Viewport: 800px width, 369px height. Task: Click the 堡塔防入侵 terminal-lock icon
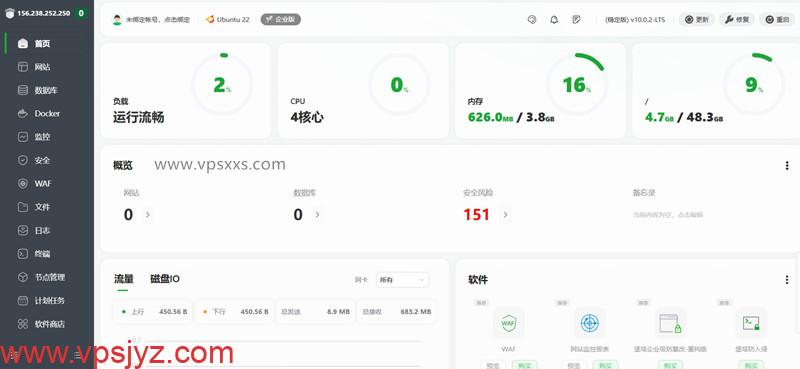click(x=751, y=323)
